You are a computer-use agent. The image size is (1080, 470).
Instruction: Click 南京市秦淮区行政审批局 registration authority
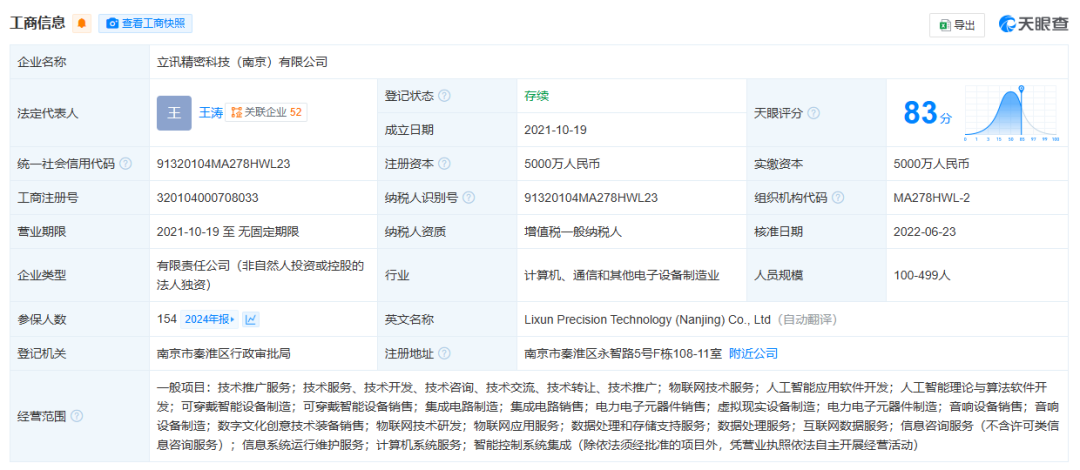[224, 354]
